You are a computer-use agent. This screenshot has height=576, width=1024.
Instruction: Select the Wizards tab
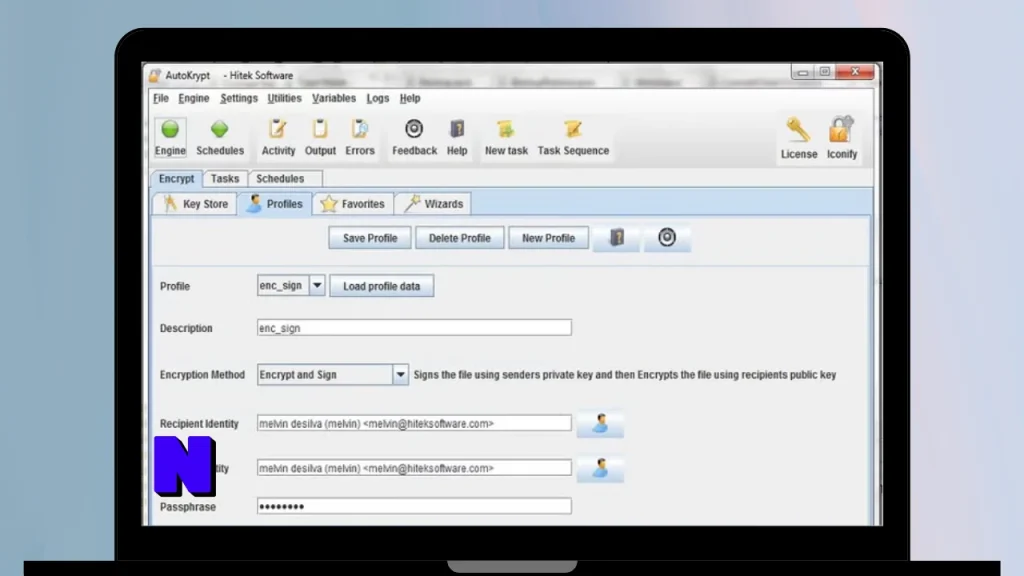point(433,204)
